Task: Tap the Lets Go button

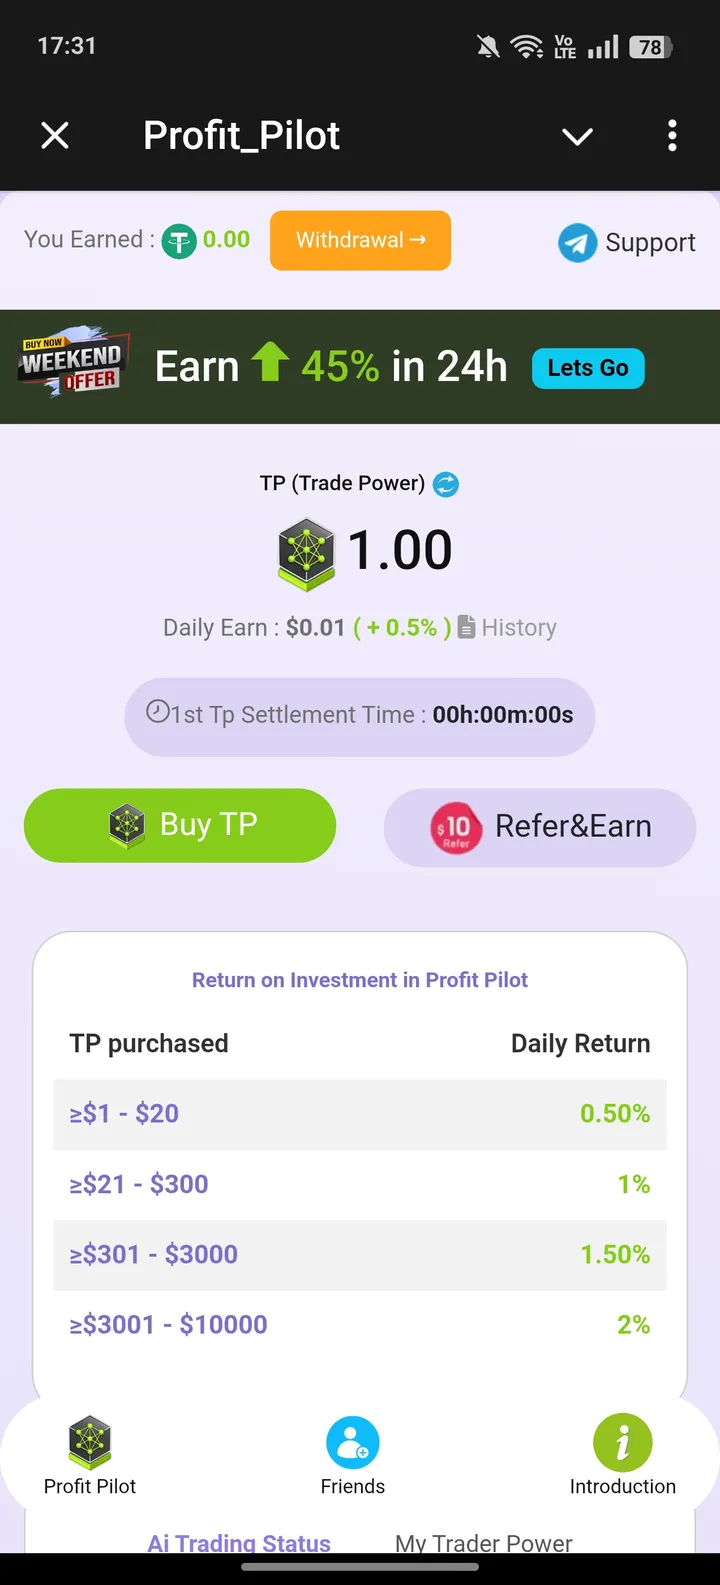Action: (x=588, y=368)
